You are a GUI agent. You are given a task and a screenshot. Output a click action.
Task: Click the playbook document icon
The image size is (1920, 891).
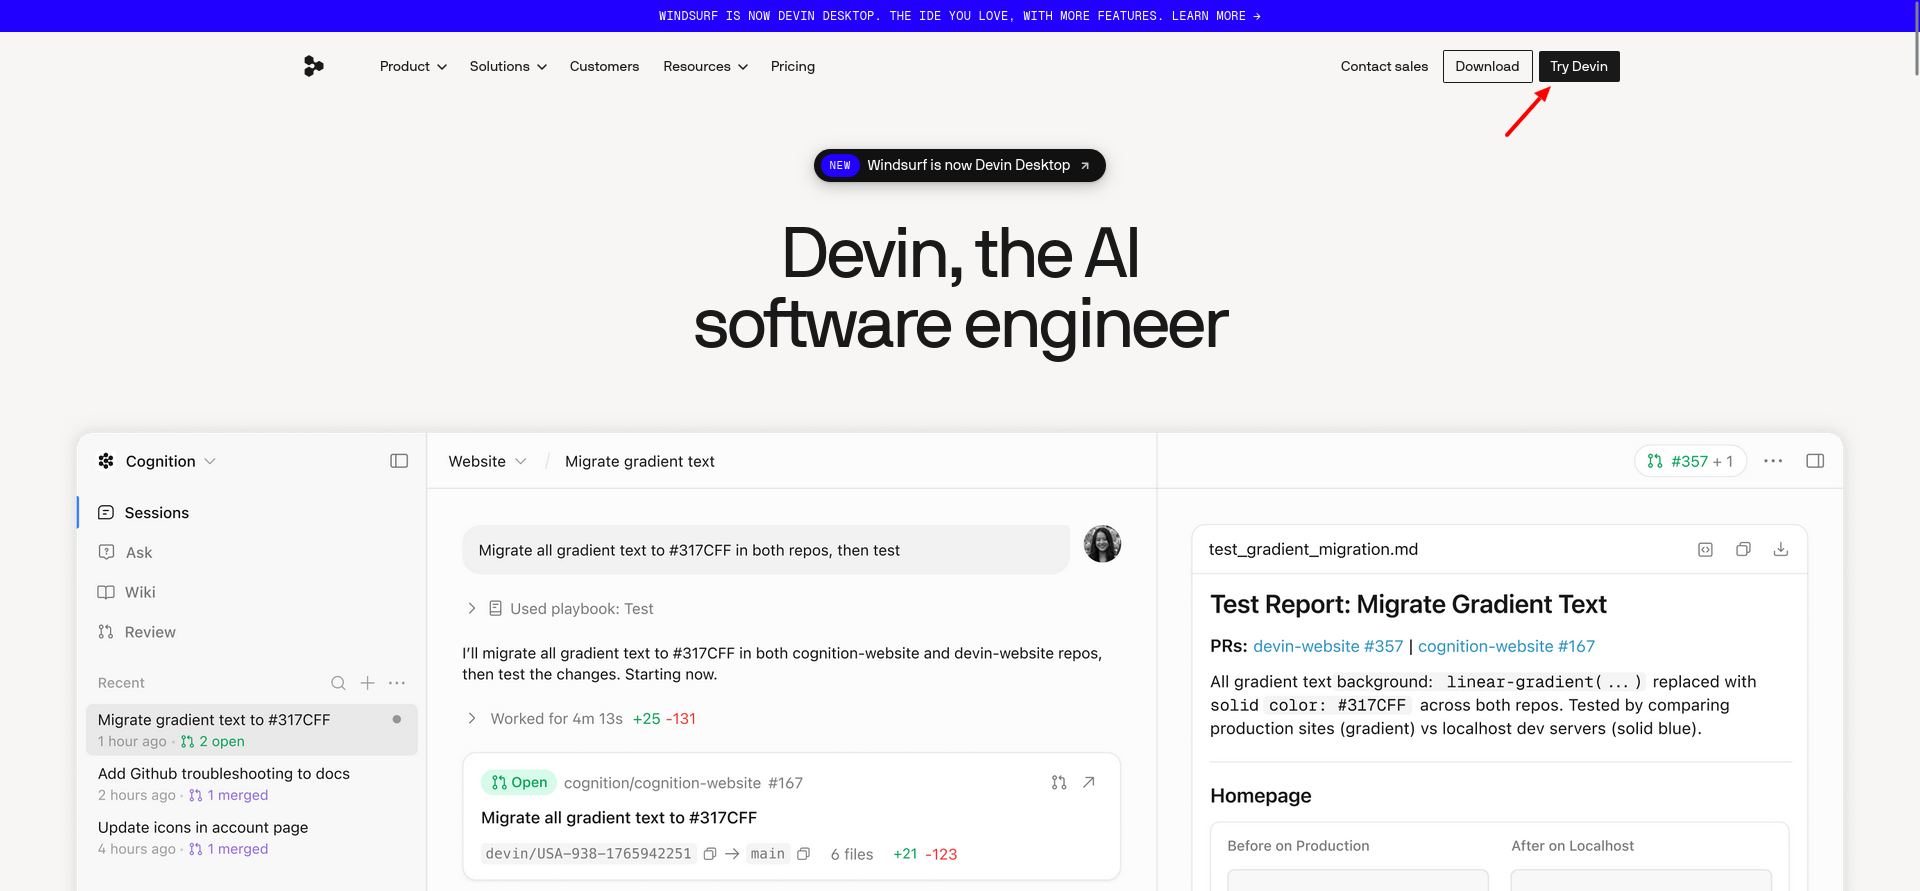495,608
